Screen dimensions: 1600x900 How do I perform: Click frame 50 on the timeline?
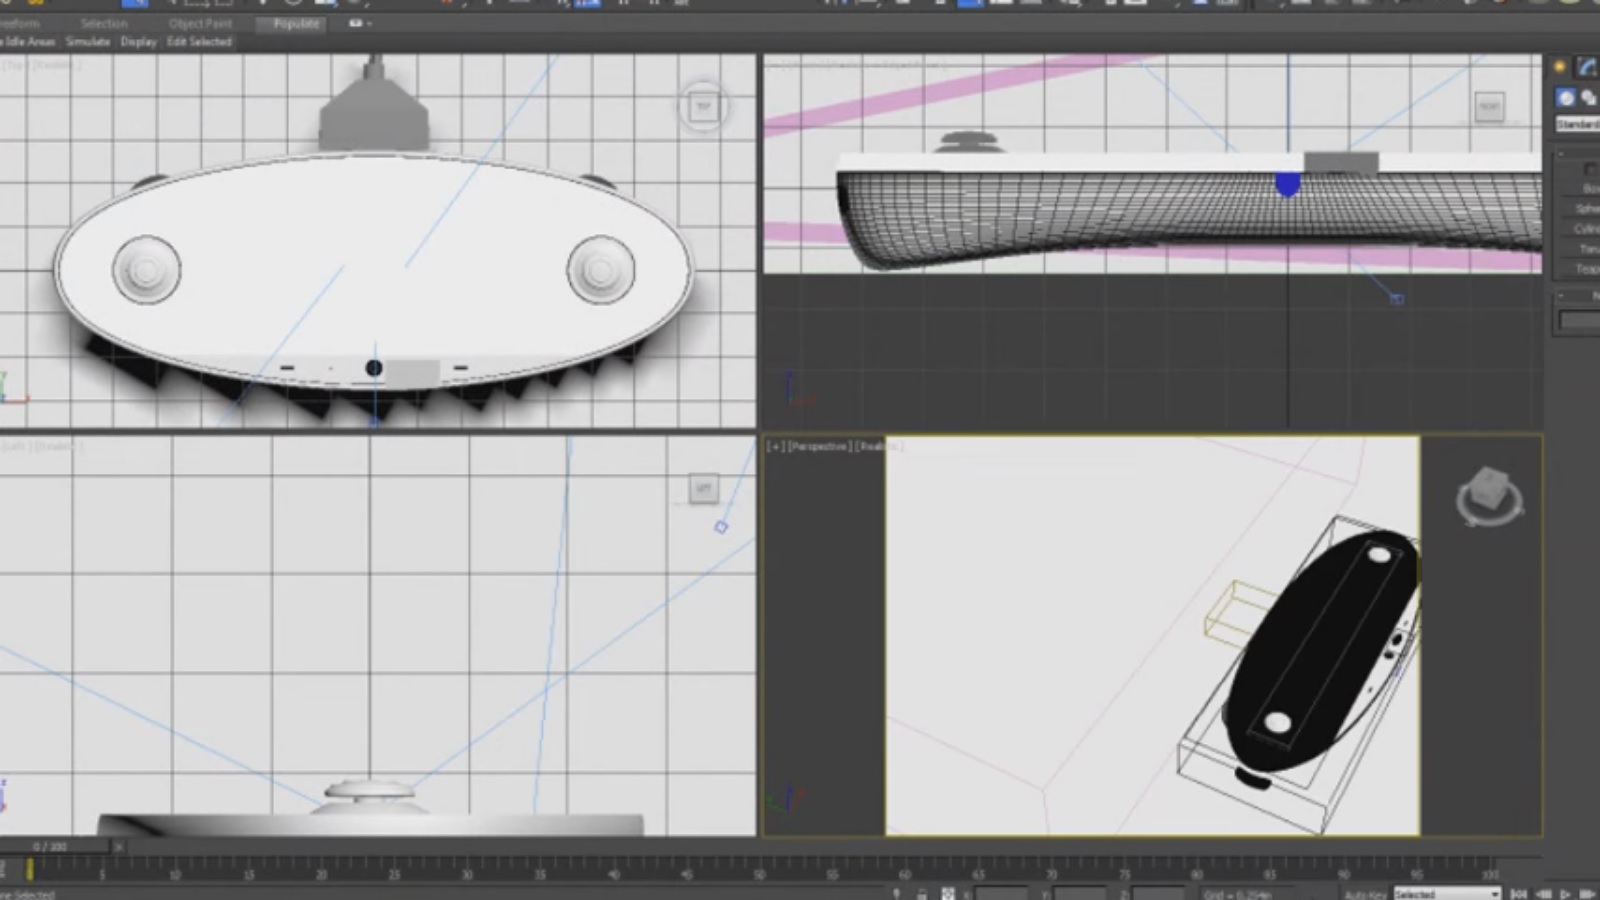759,868
